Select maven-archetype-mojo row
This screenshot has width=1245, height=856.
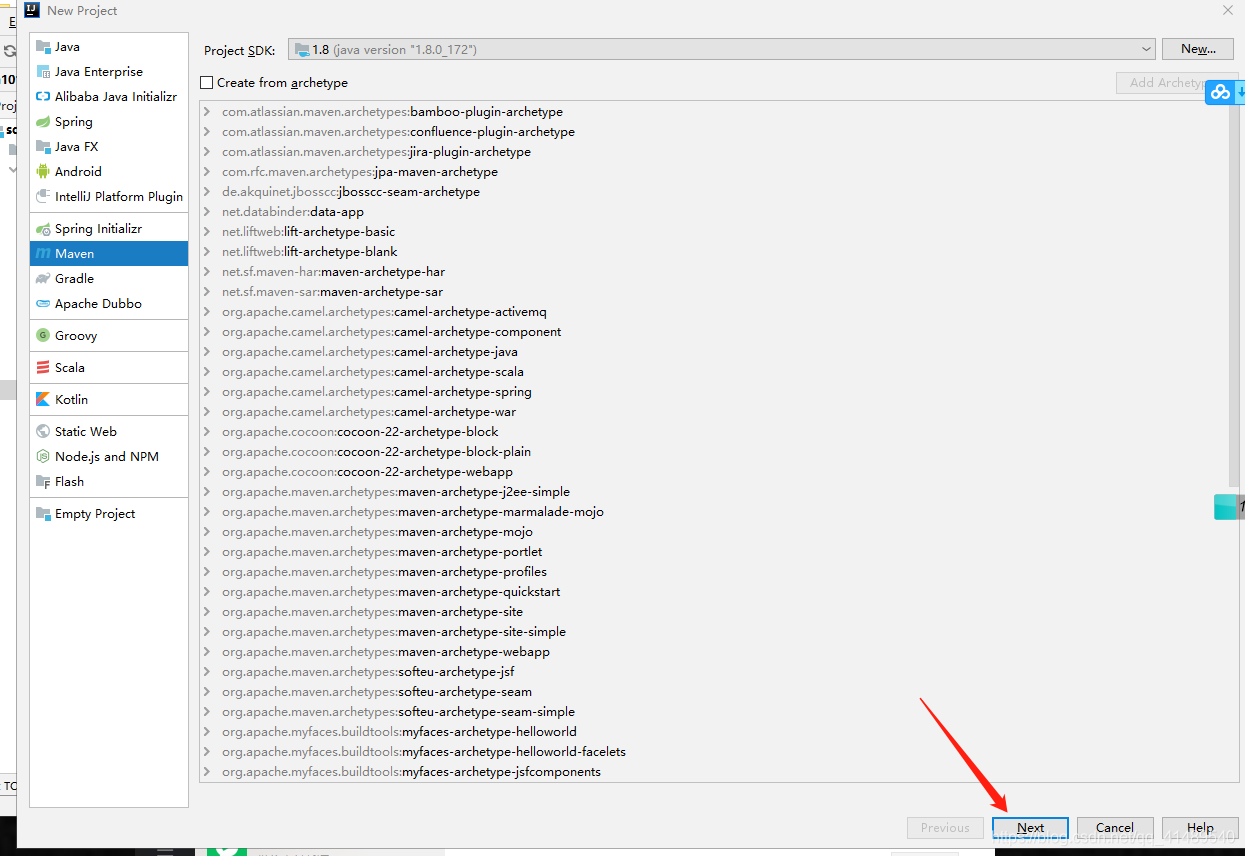point(714,532)
